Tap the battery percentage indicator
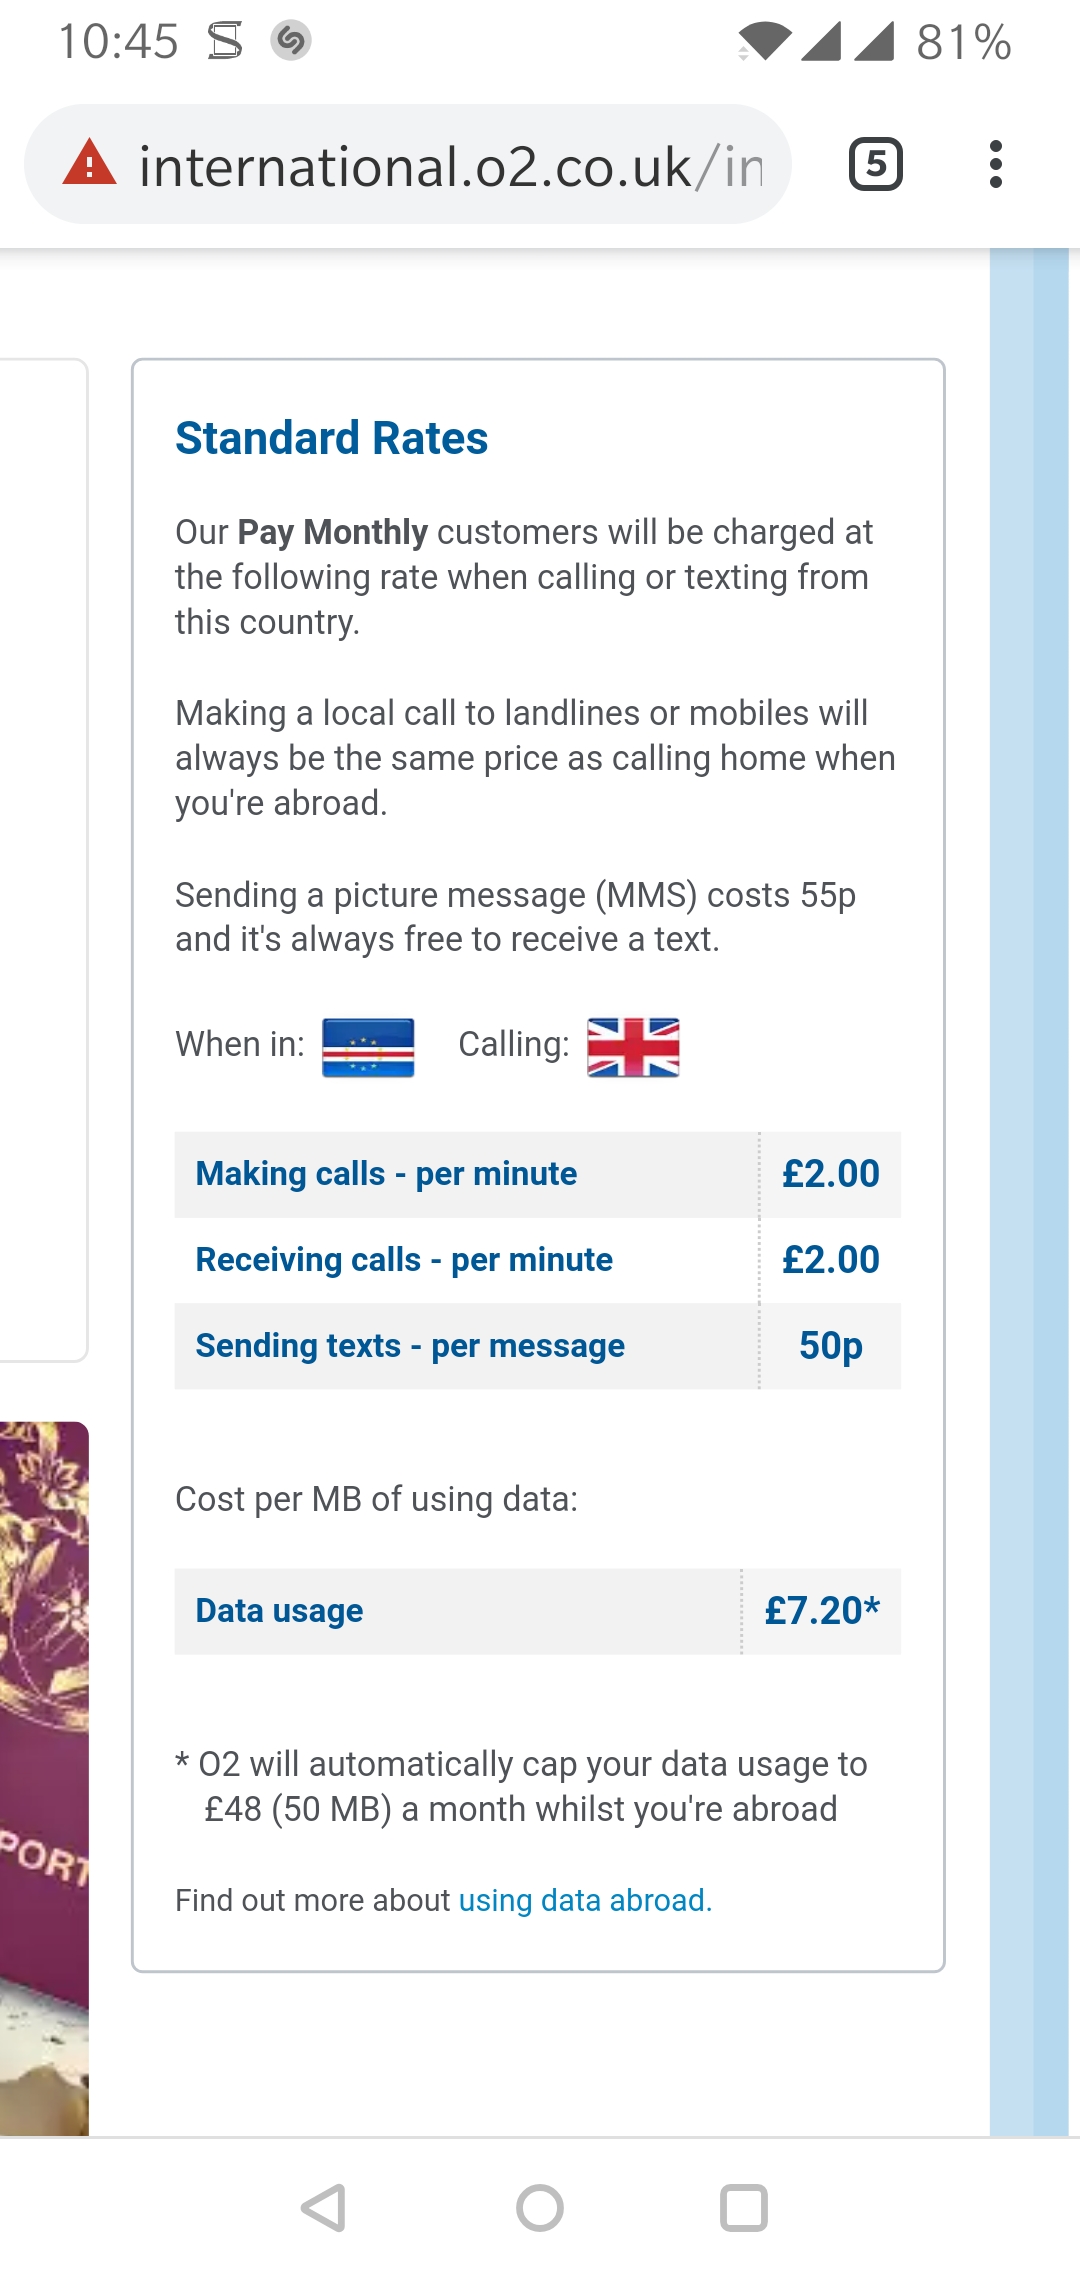The width and height of the screenshot is (1080, 2280). 963,42
